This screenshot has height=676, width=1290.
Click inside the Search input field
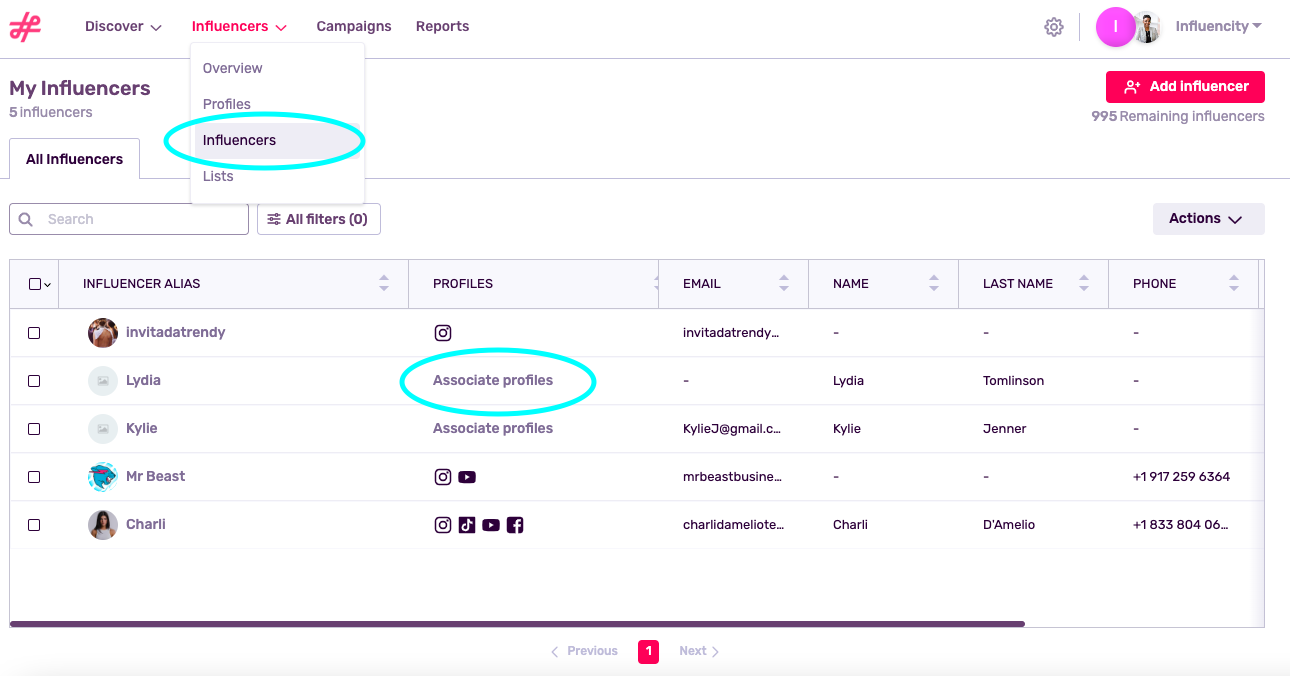(128, 218)
